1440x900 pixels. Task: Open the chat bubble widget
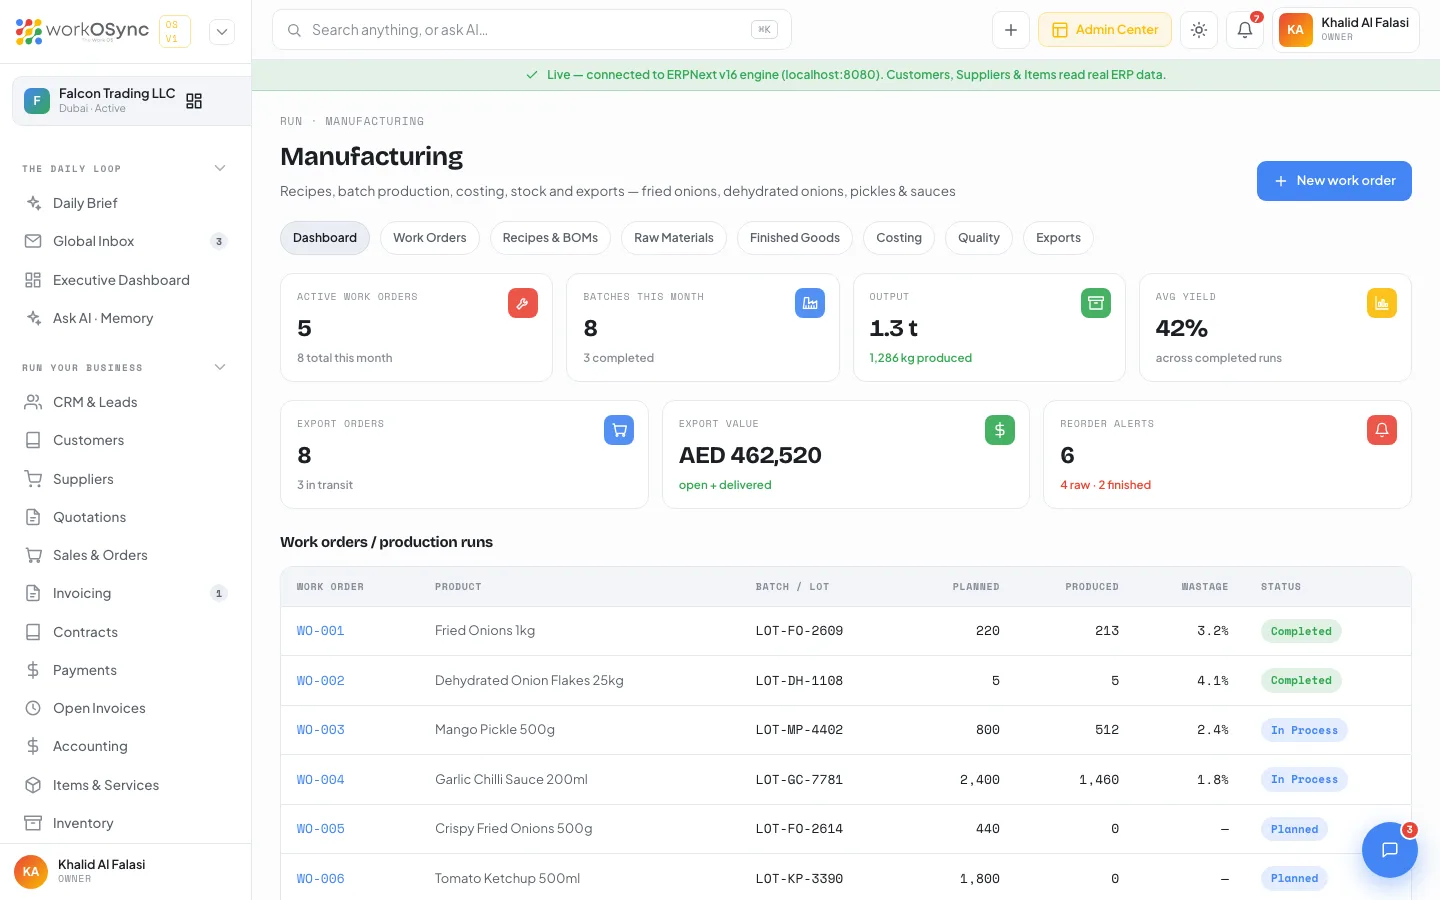click(x=1389, y=850)
